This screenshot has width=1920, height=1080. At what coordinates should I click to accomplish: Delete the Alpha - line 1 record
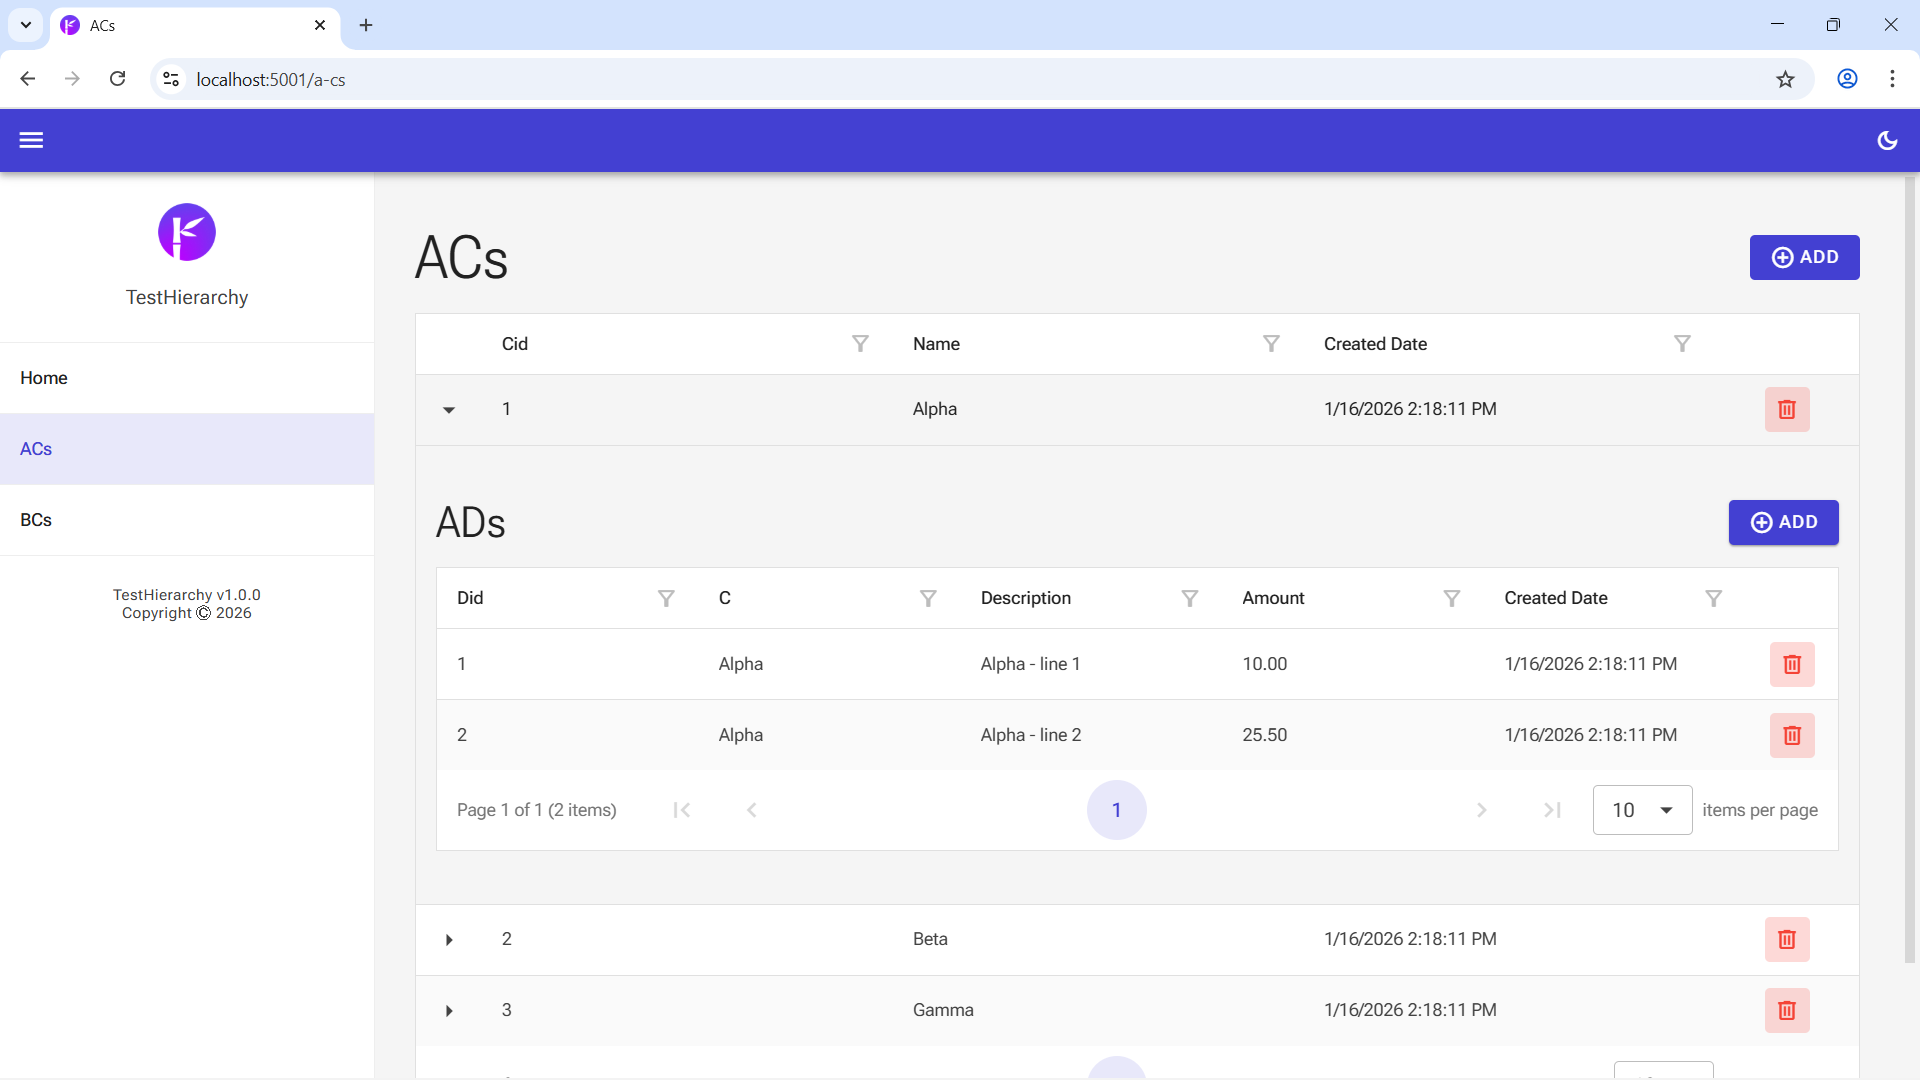(x=1791, y=664)
